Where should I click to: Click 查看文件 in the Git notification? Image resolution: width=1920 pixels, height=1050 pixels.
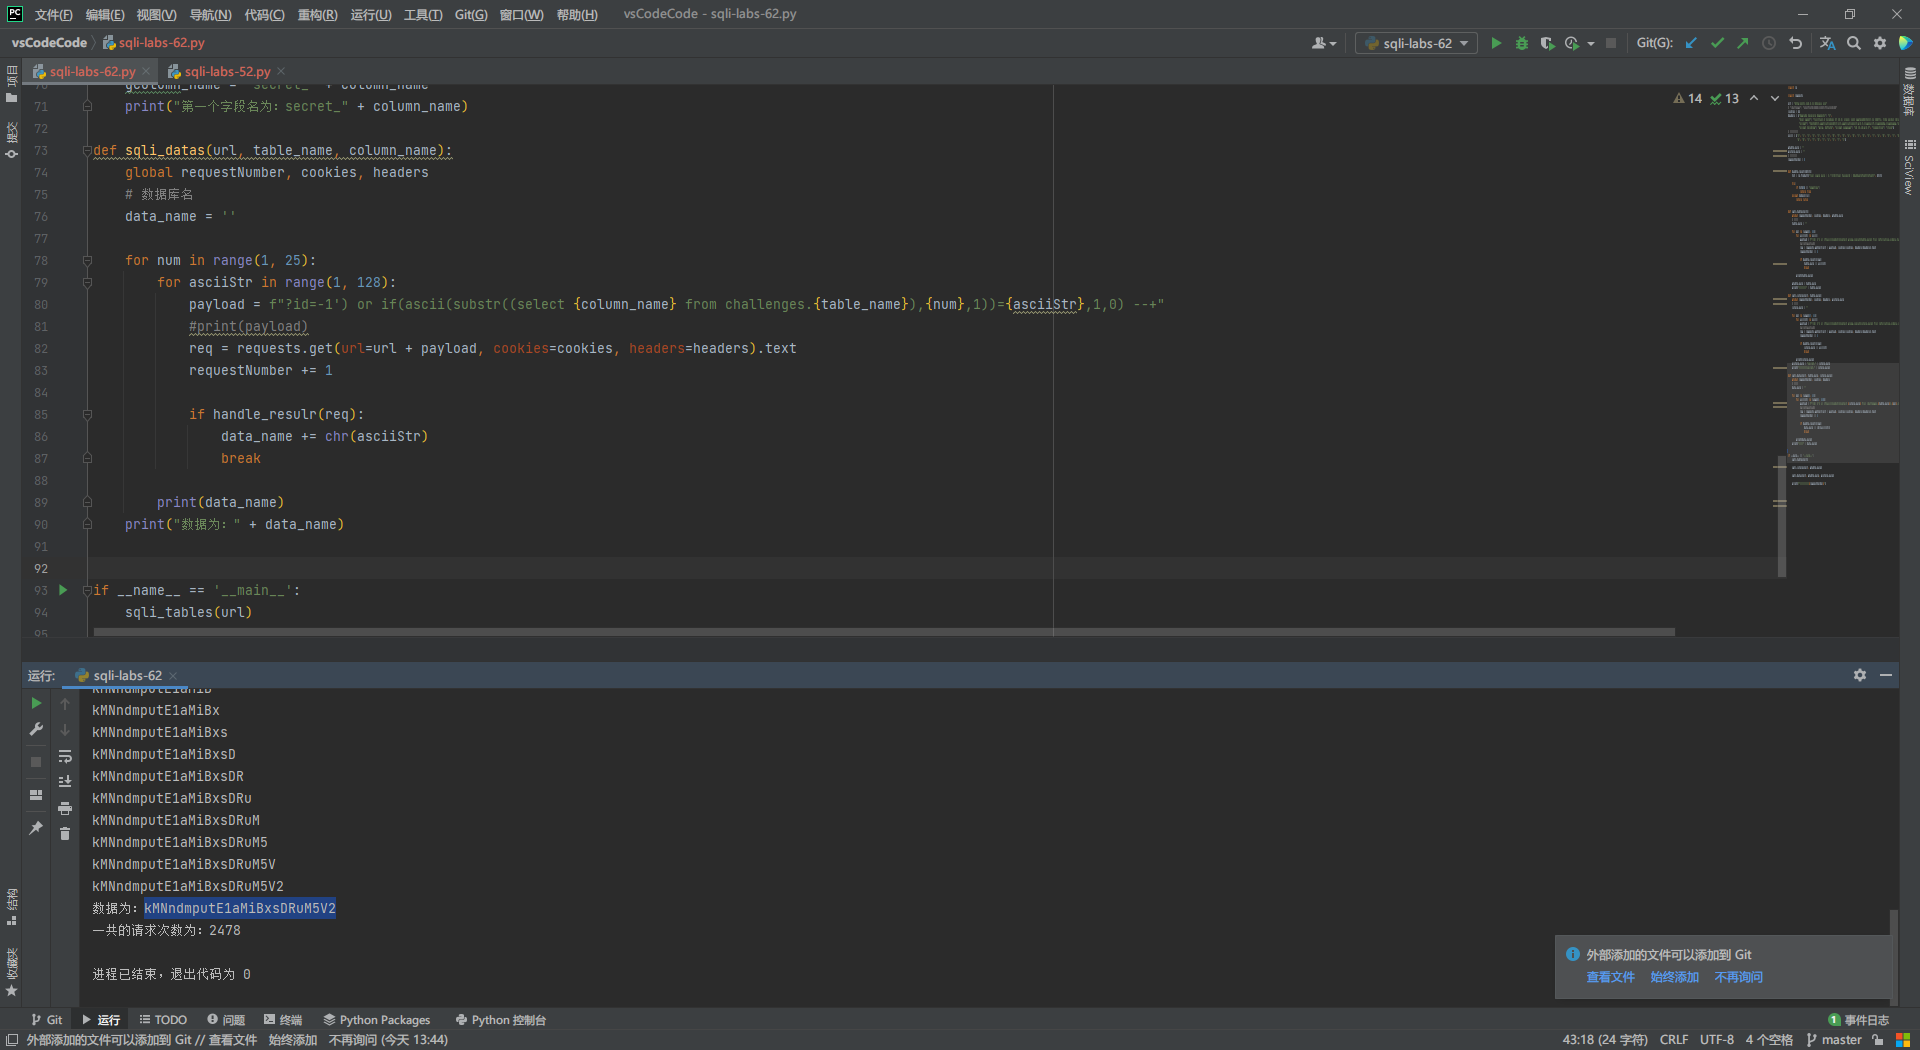pos(1609,977)
